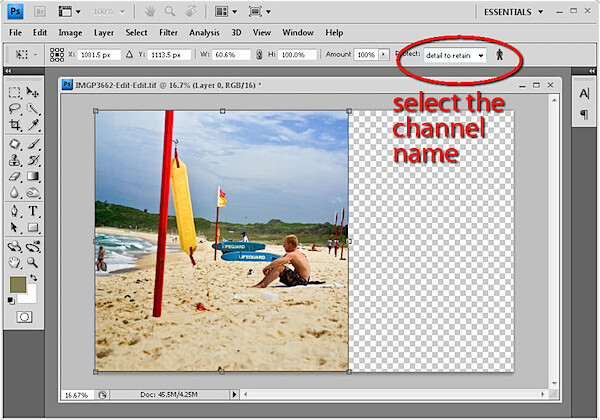Viewport: 600px width, 420px height.
Task: Select the Dodge tool
Action: (33, 192)
